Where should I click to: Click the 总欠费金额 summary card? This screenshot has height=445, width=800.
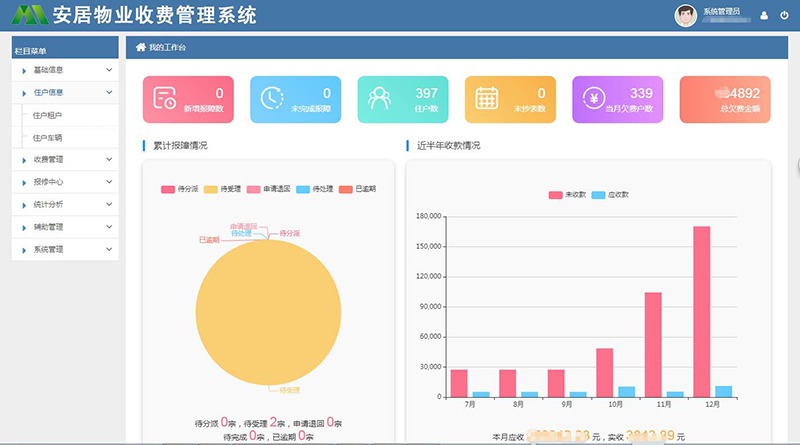725,98
